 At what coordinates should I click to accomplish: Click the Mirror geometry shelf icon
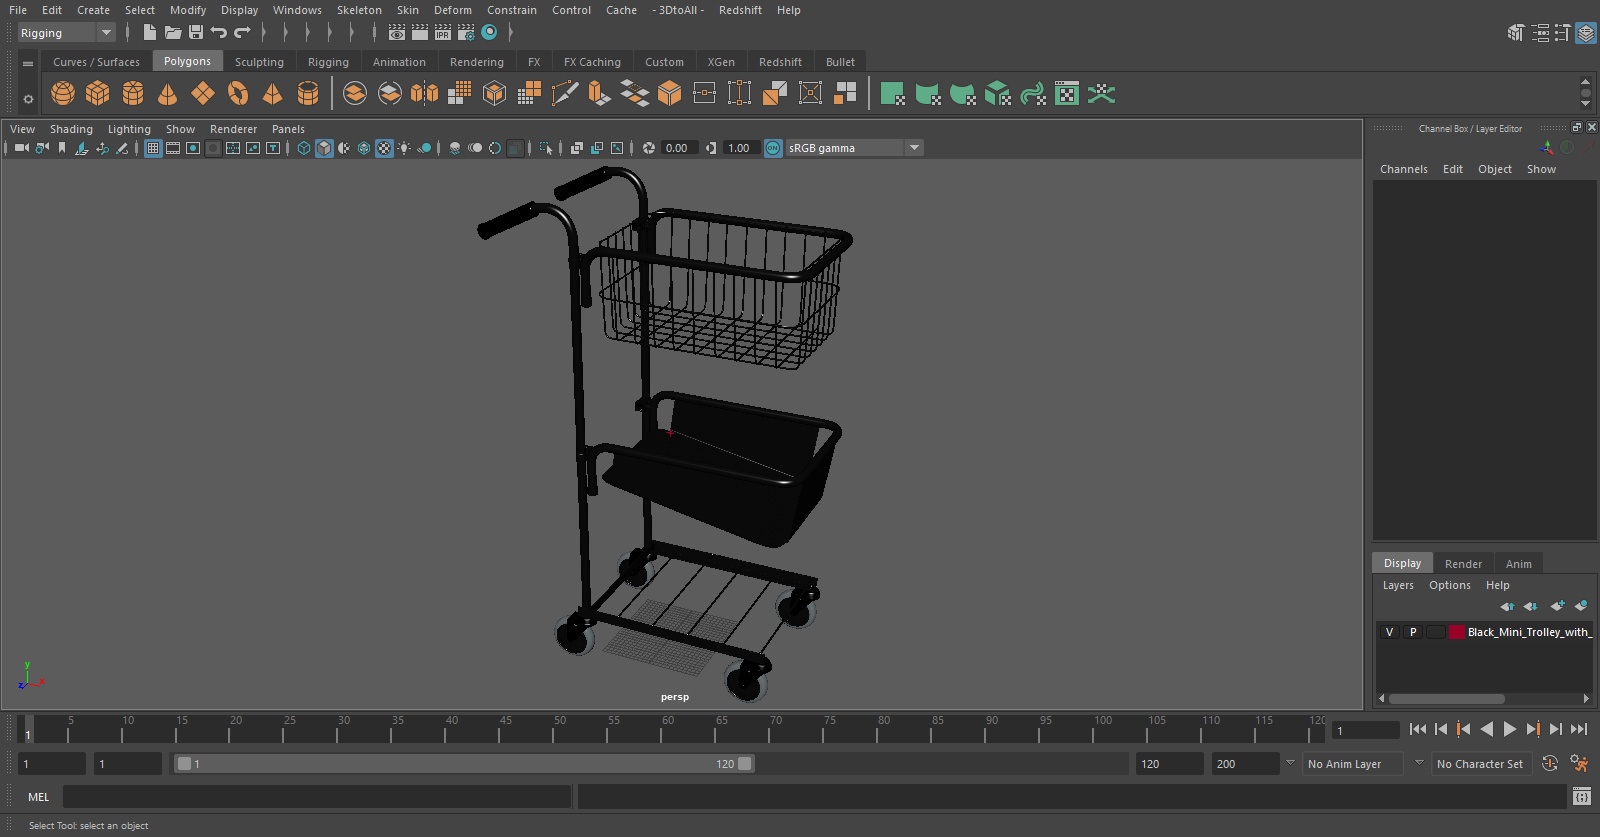pos(424,94)
